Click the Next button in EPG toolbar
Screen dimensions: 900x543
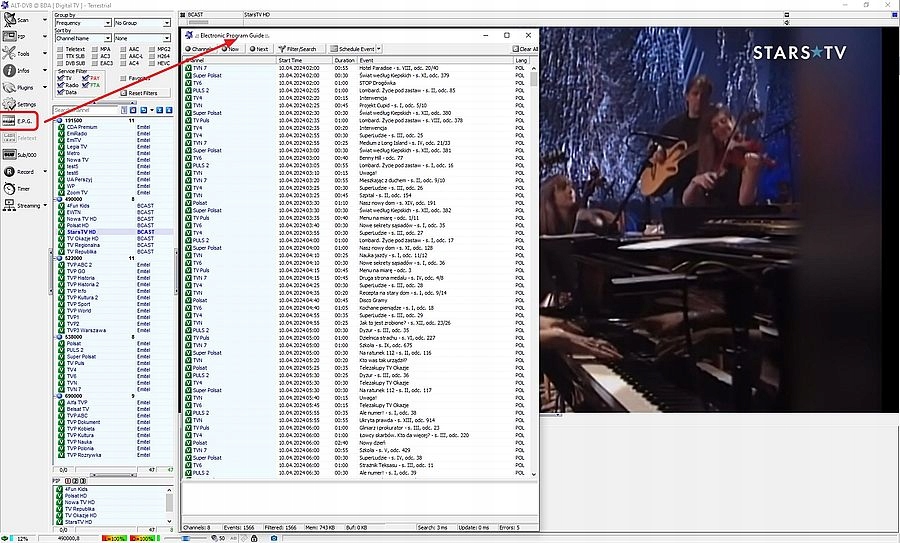259,49
